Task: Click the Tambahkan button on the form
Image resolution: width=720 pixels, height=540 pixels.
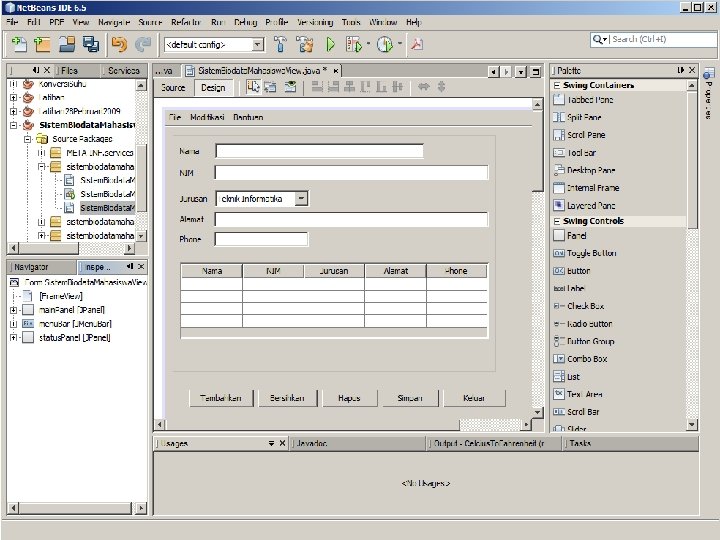Action: 220,398
